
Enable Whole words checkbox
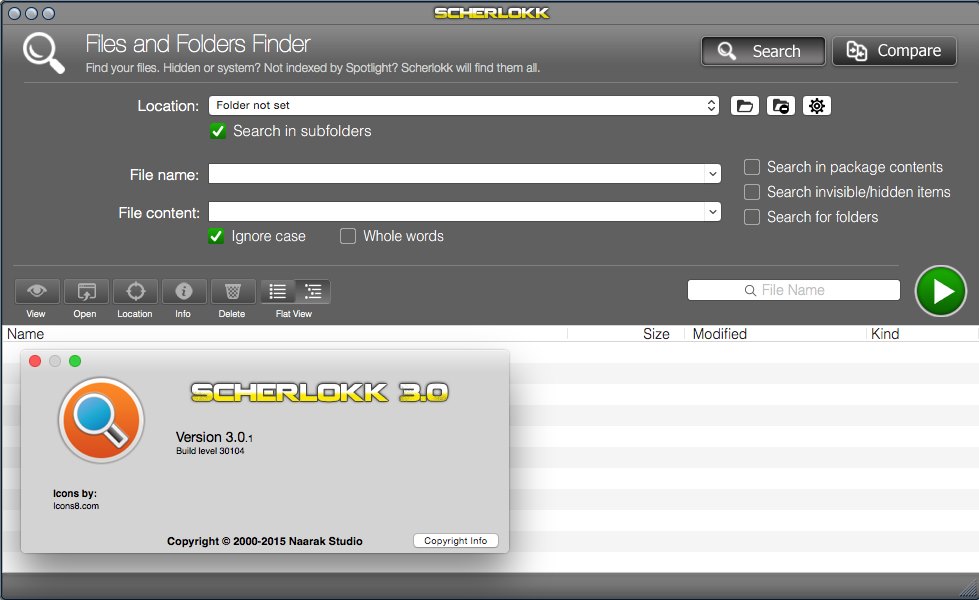point(348,236)
